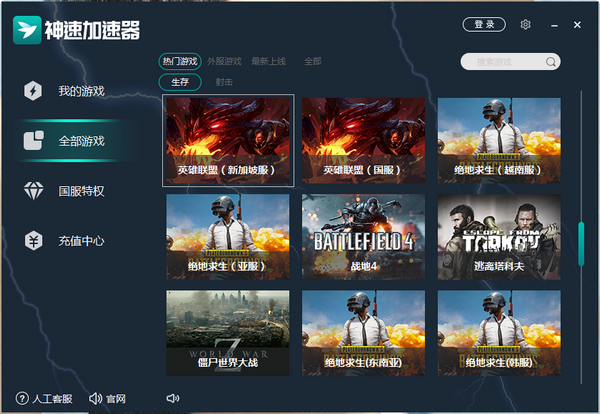Click the question mark help icon

22,398
